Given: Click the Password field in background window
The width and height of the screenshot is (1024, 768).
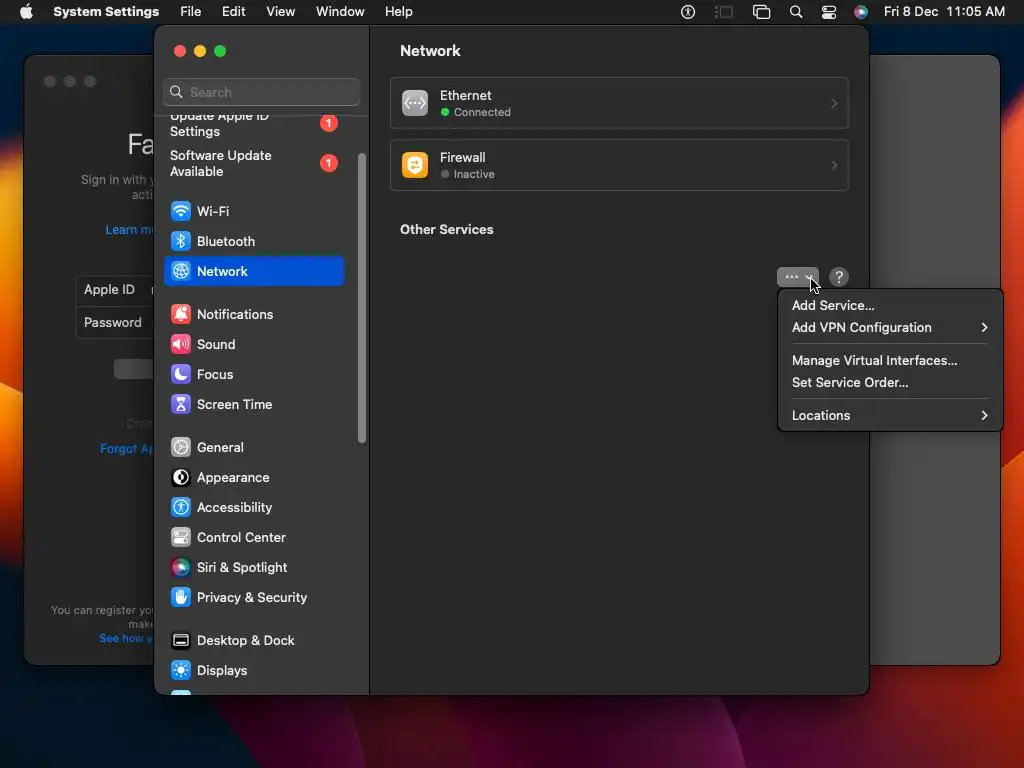Looking at the screenshot, I should tap(115, 323).
